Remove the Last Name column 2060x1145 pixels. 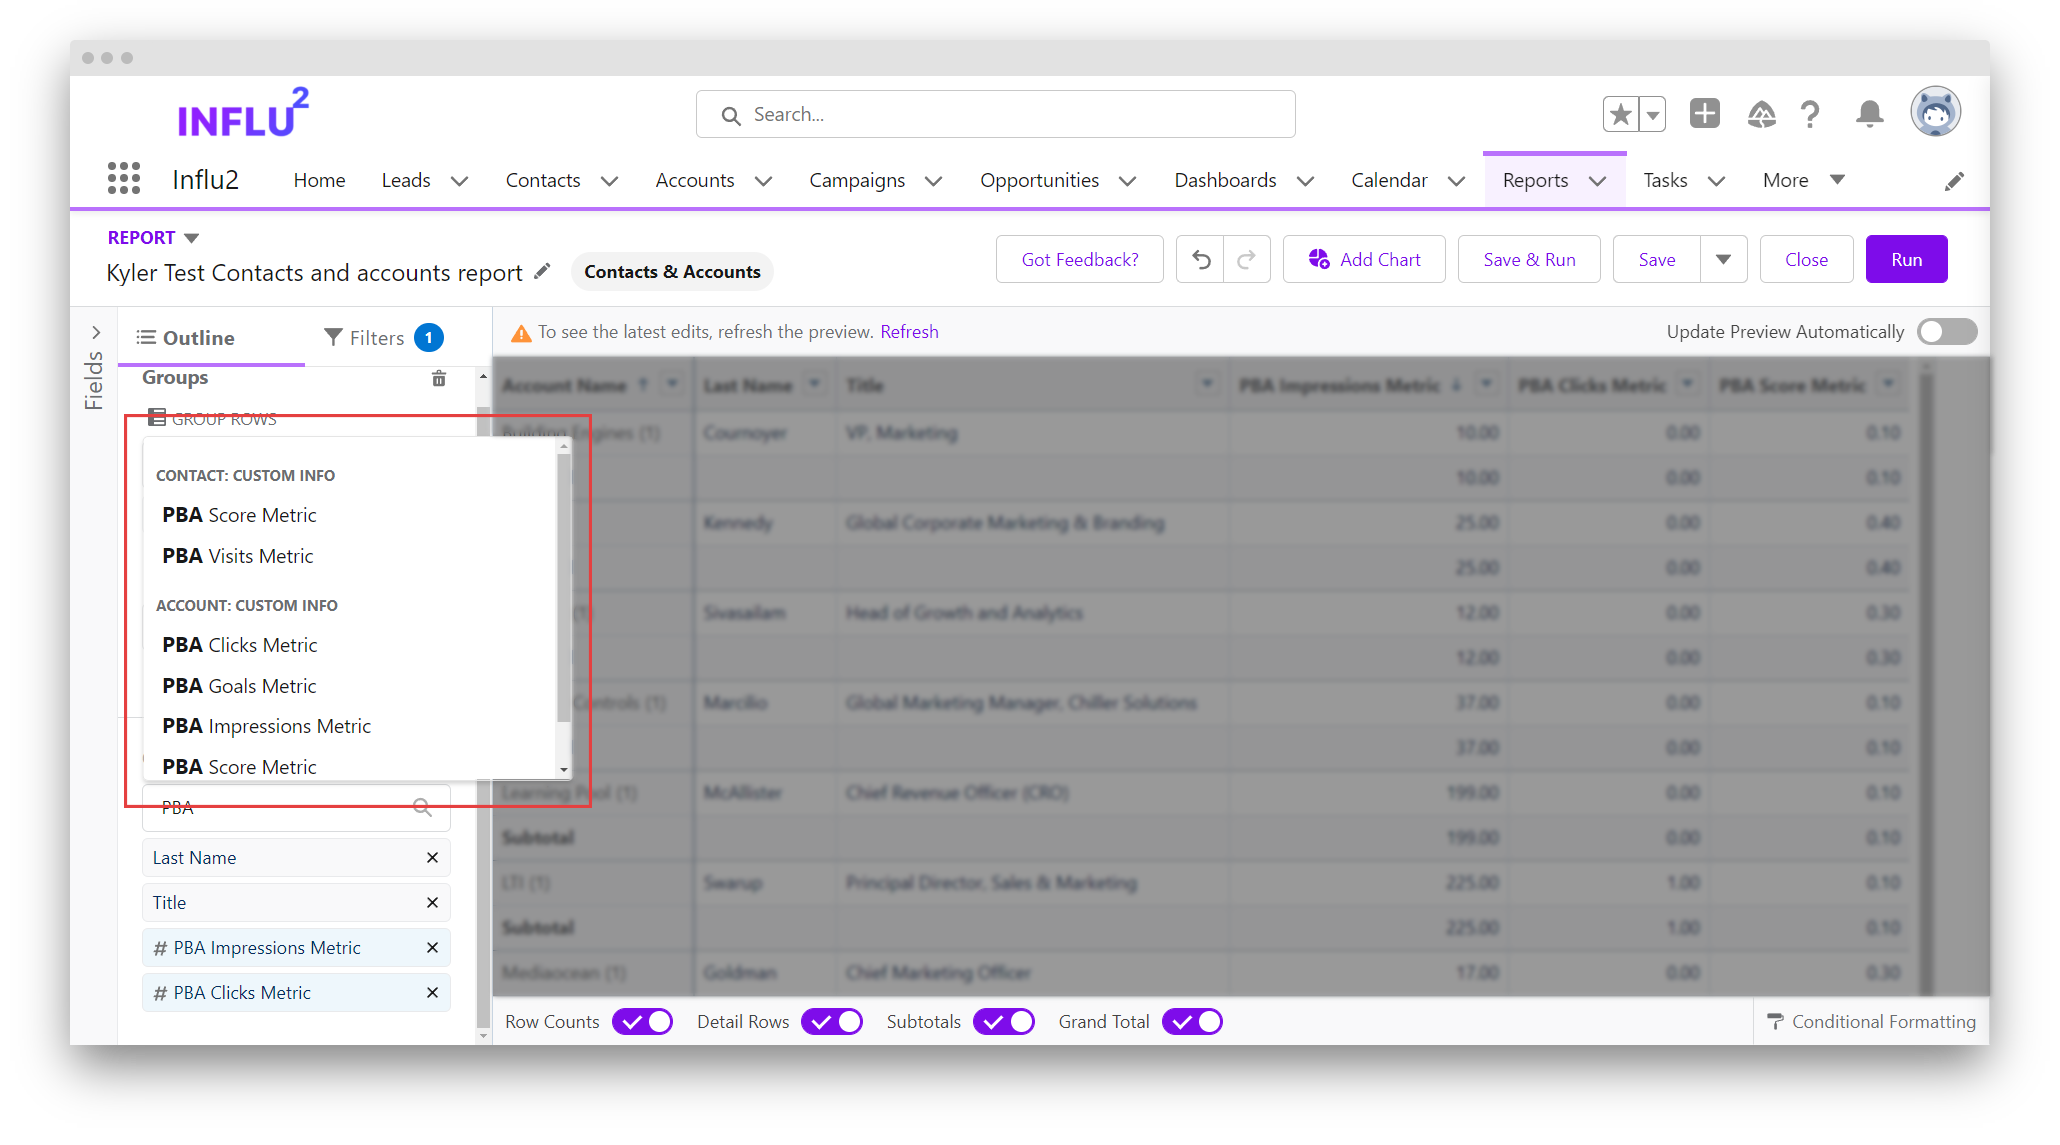tap(432, 858)
